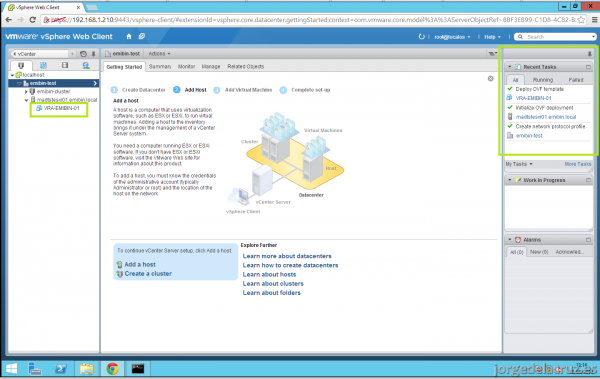The image size is (600, 379).
Task: Open Server Manager from taskbar
Action: 35,369
